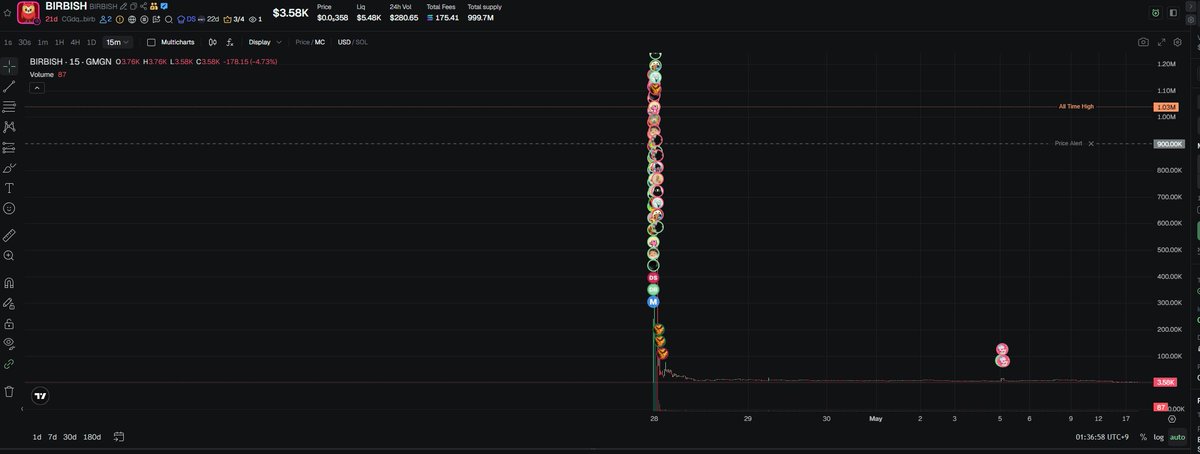Switch to 1H interval
1200x454 pixels.
pos(59,42)
